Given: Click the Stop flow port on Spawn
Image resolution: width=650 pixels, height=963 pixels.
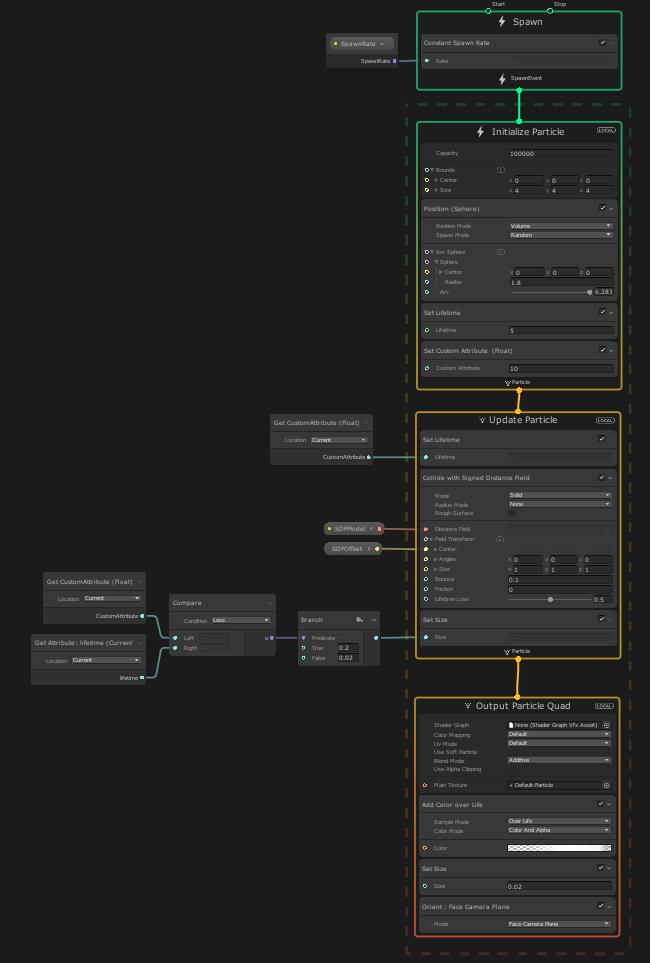Looking at the screenshot, I should point(550,11).
